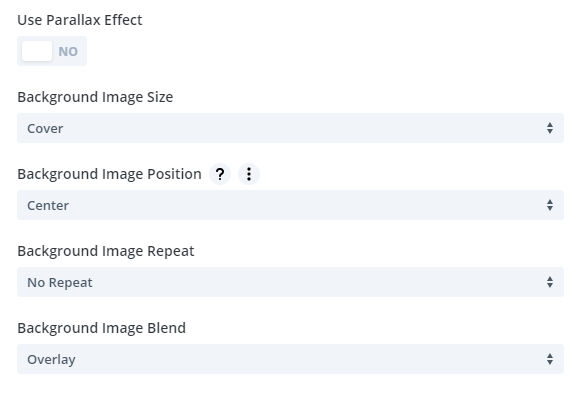Select the No Repeat value text
Screen dimensions: 584x395
click(x=60, y=283)
